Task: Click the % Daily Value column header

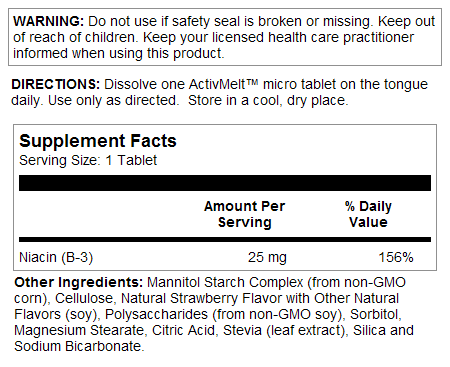Action: (368, 214)
